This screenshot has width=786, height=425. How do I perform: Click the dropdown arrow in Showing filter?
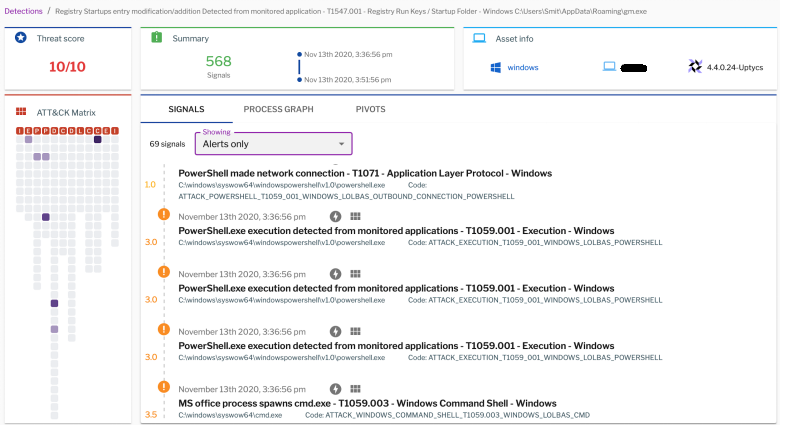341,144
